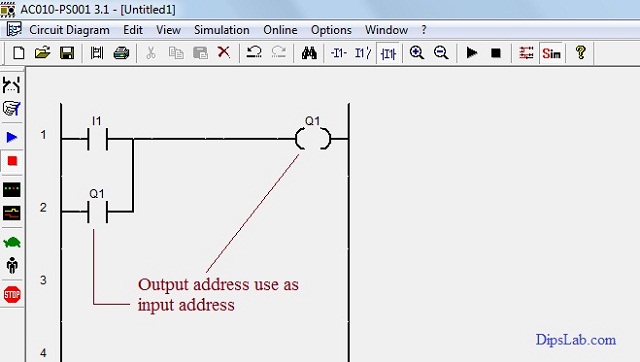Save the circuit with the floppy disk icon
This screenshot has width=640, height=362.
67,53
